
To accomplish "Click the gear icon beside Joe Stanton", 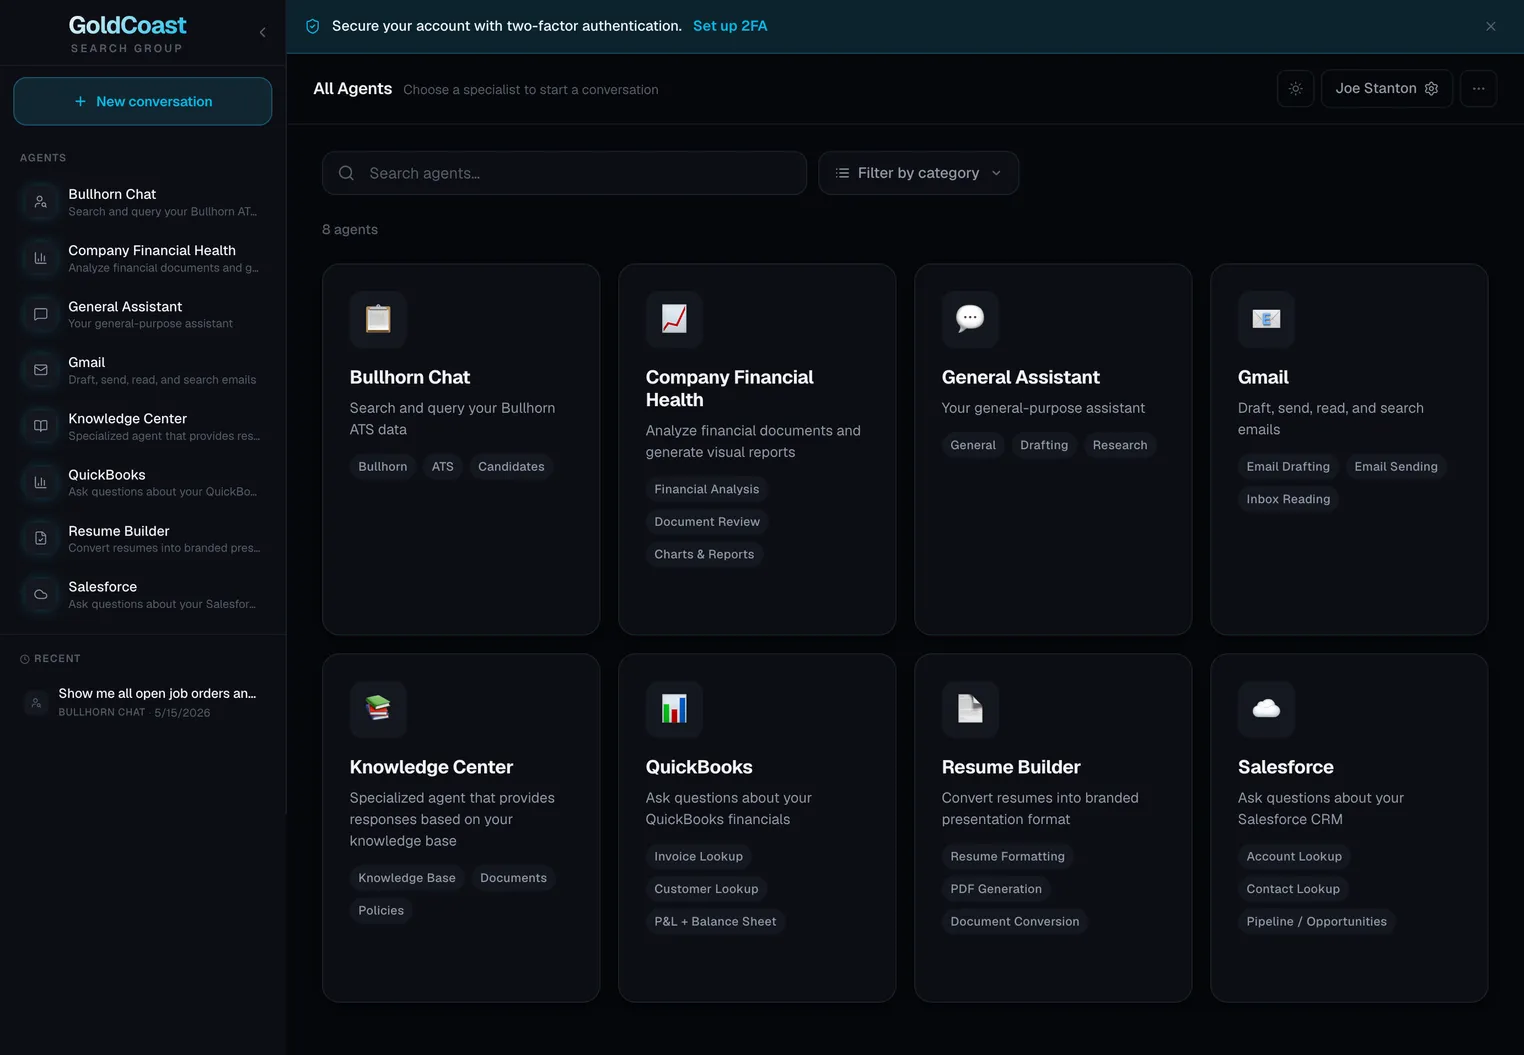I will click(x=1431, y=89).
